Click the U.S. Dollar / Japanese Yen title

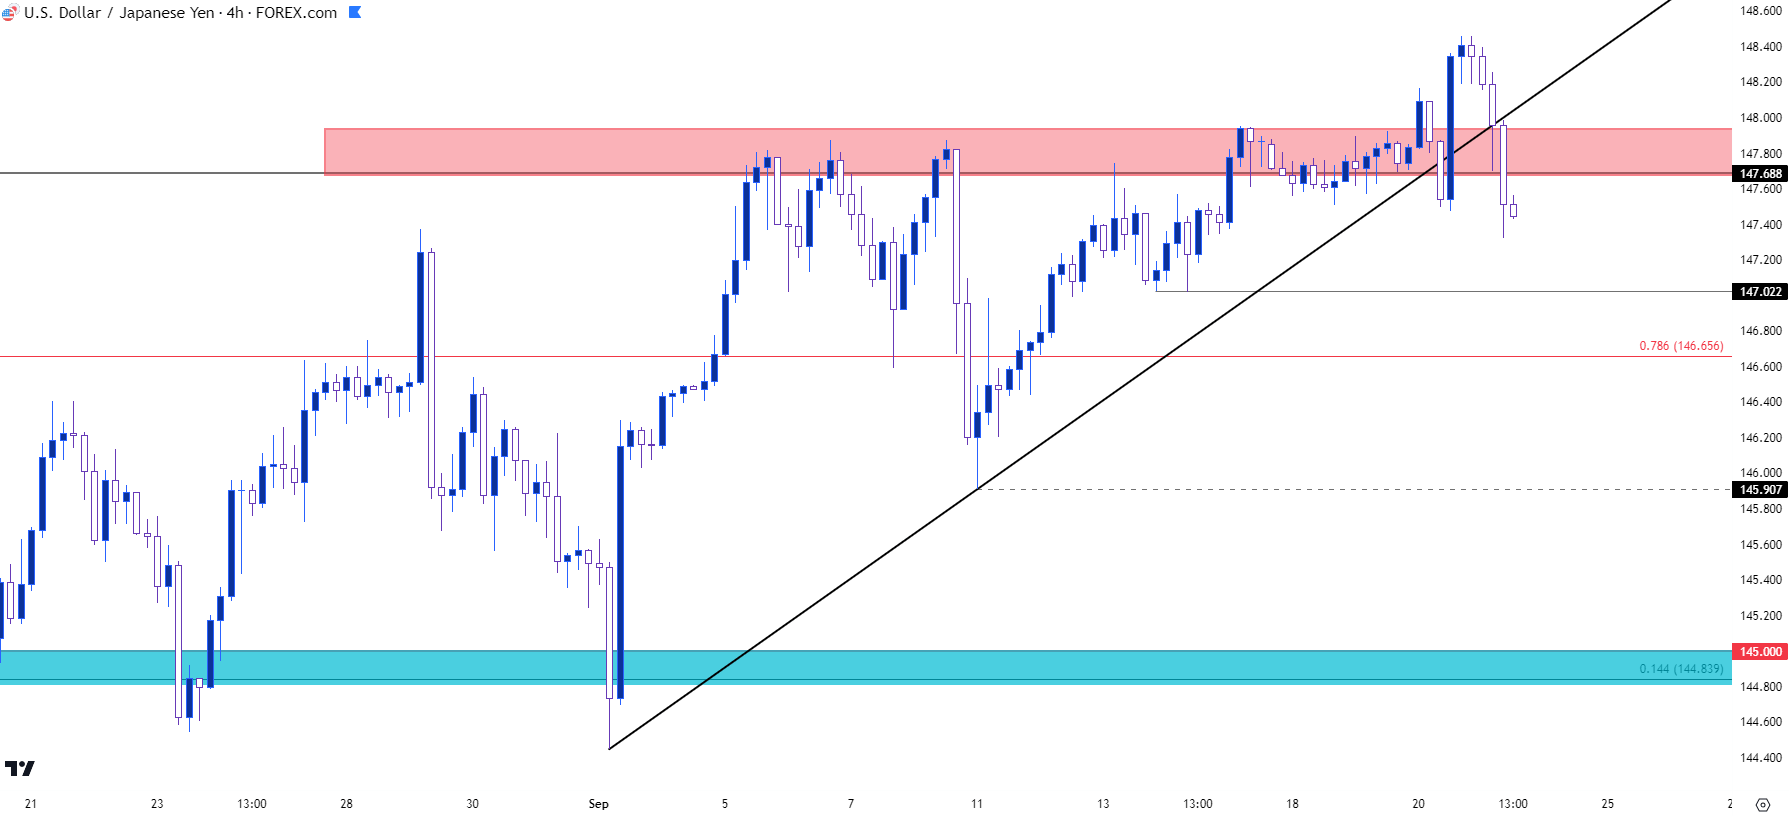point(118,13)
